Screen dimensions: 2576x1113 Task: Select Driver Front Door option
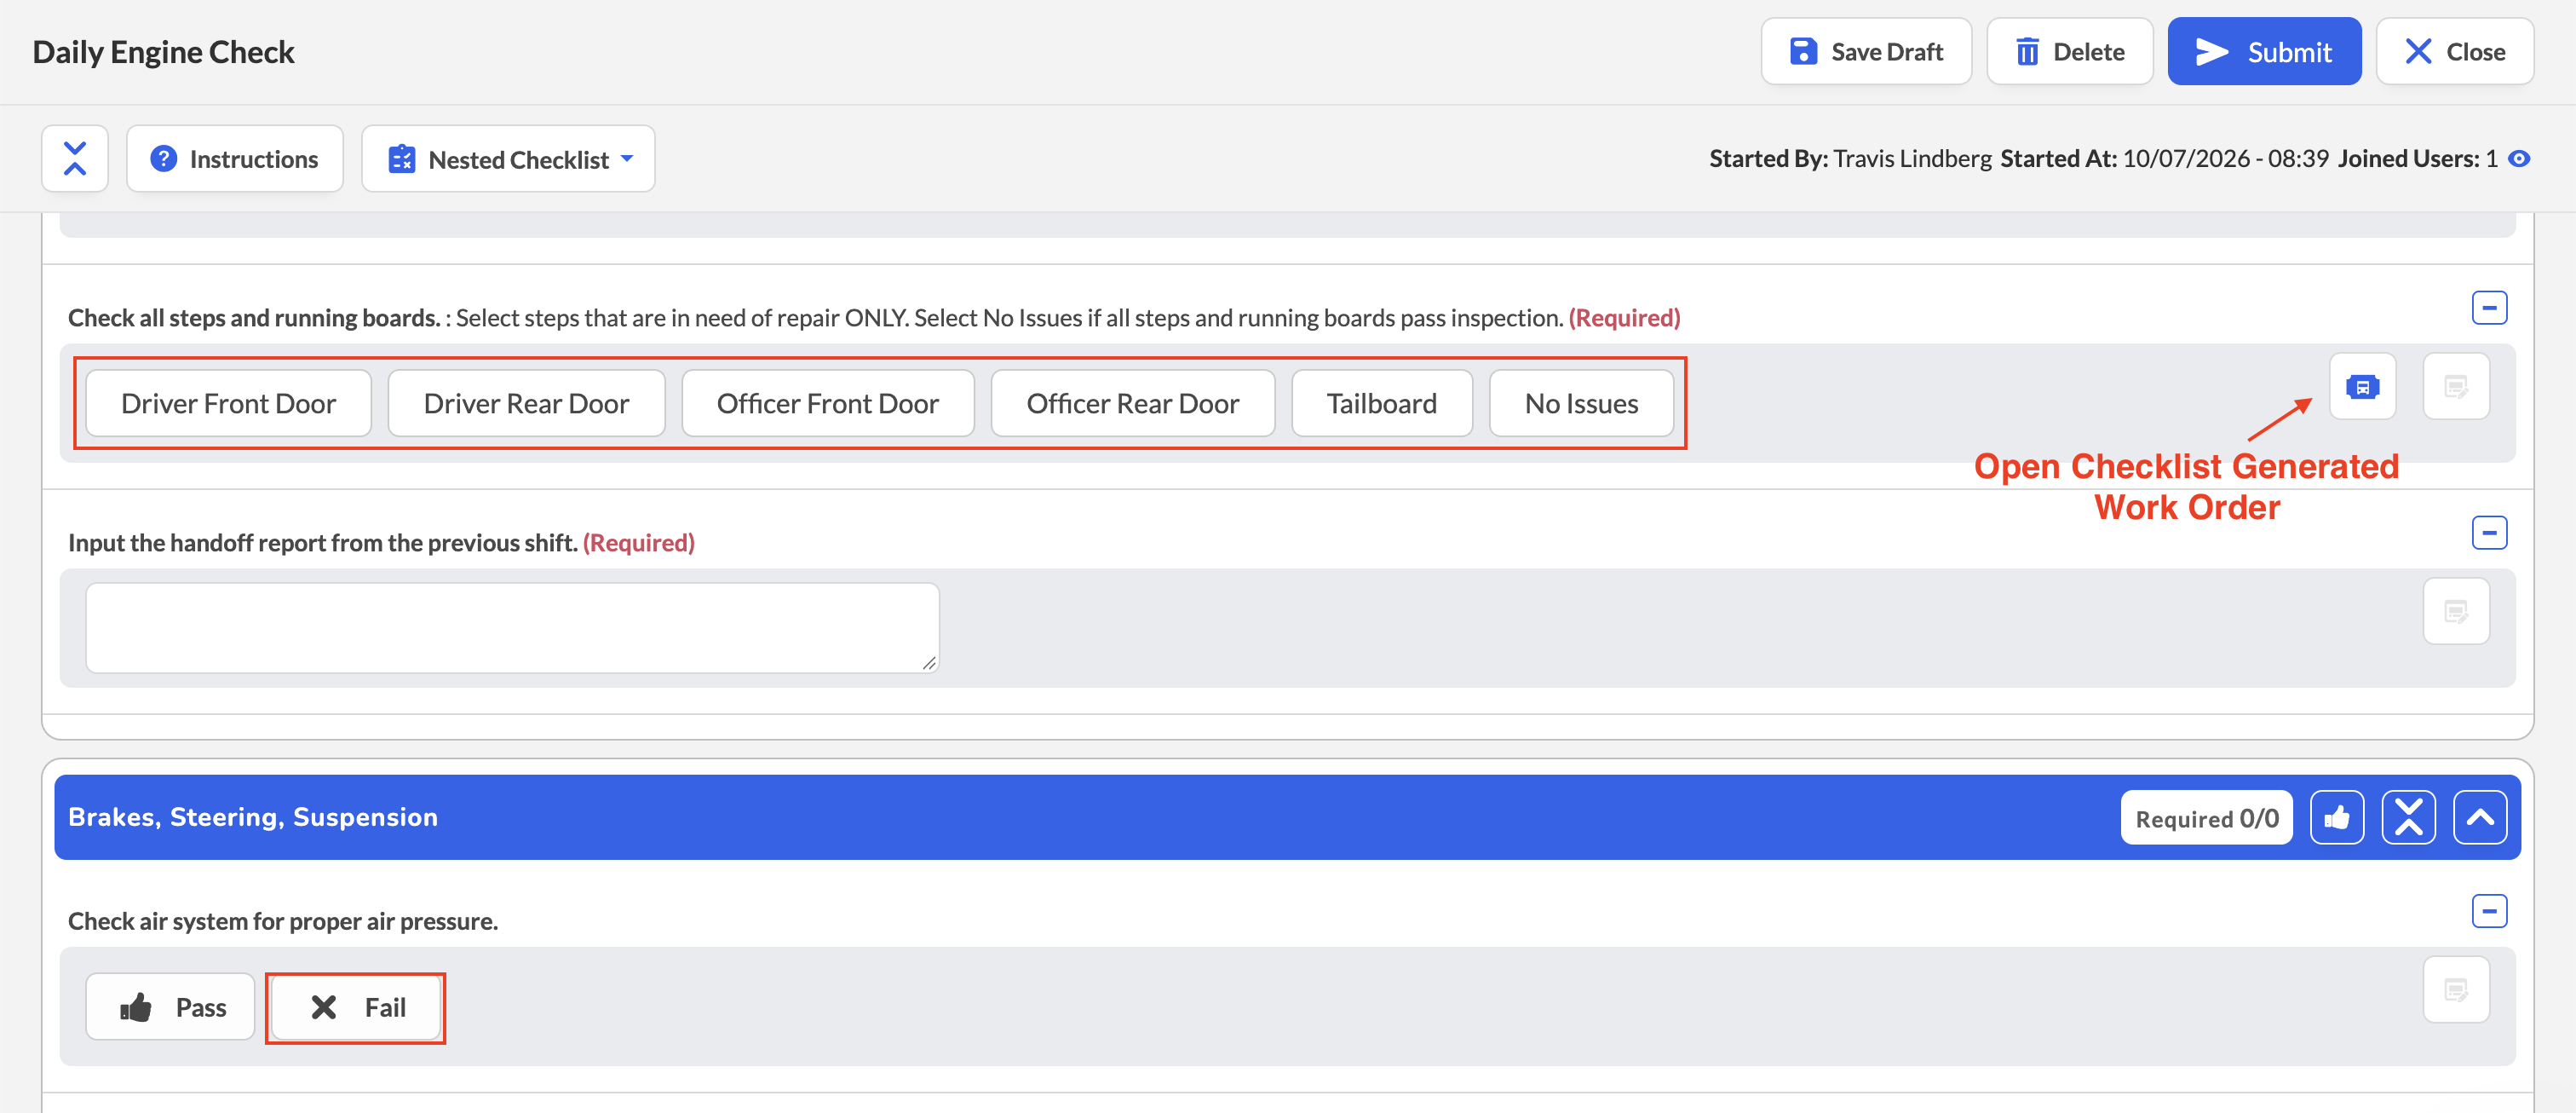(x=229, y=403)
